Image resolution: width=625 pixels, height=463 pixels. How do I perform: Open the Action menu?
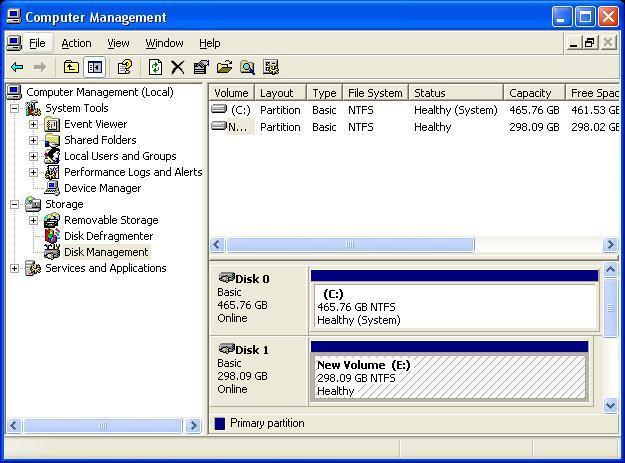point(76,43)
